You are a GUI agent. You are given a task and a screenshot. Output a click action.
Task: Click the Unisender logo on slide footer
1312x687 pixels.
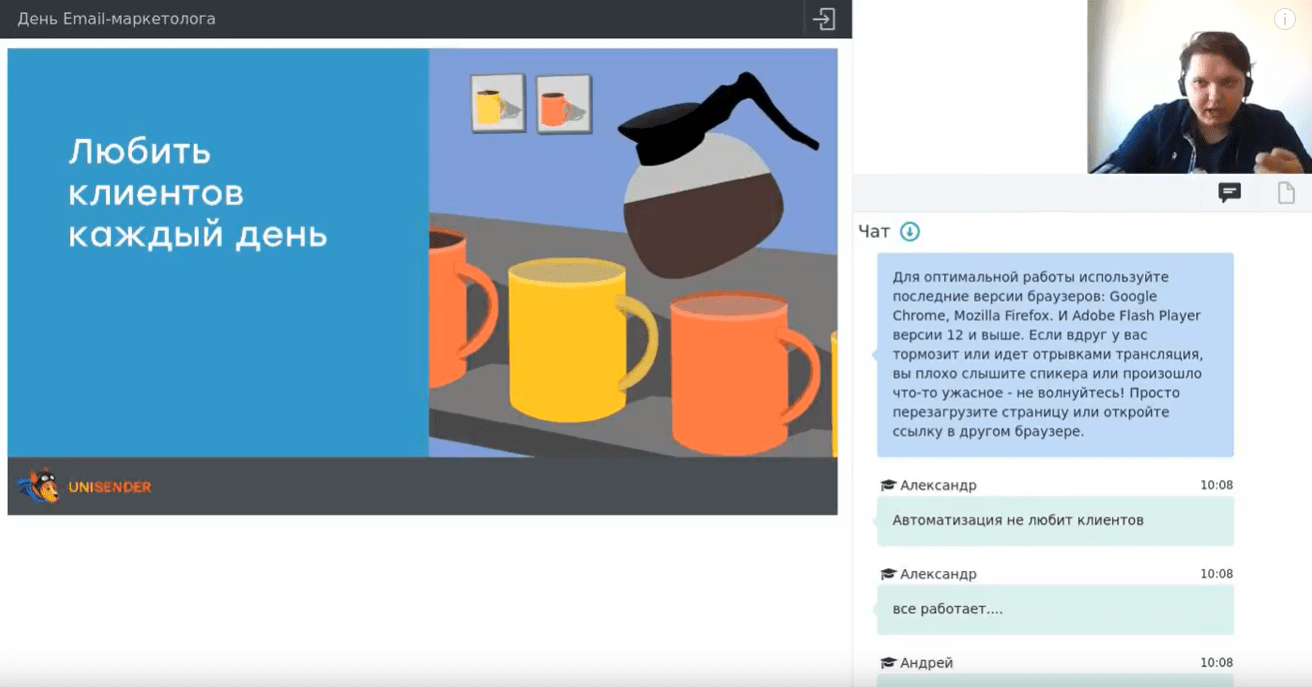tap(84, 487)
